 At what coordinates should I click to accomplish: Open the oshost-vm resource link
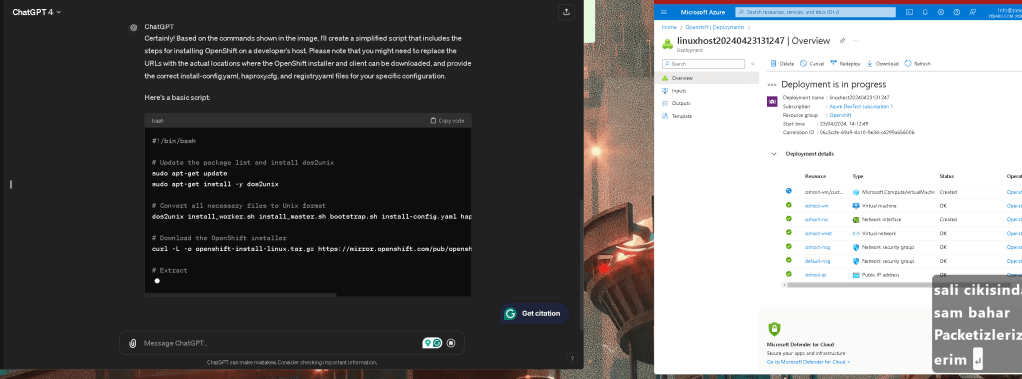[x=816, y=205]
